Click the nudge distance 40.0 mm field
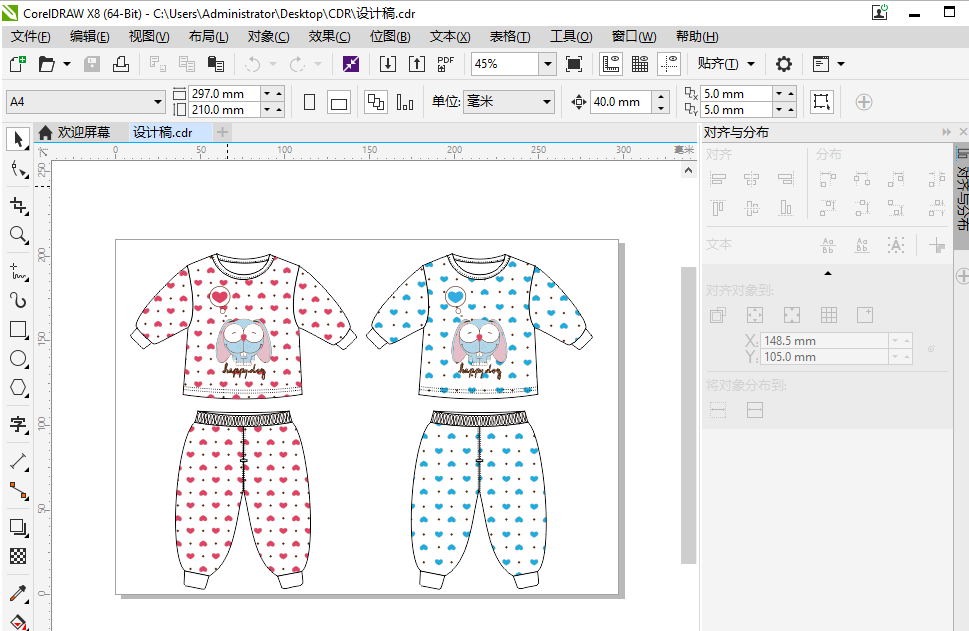 (620, 102)
